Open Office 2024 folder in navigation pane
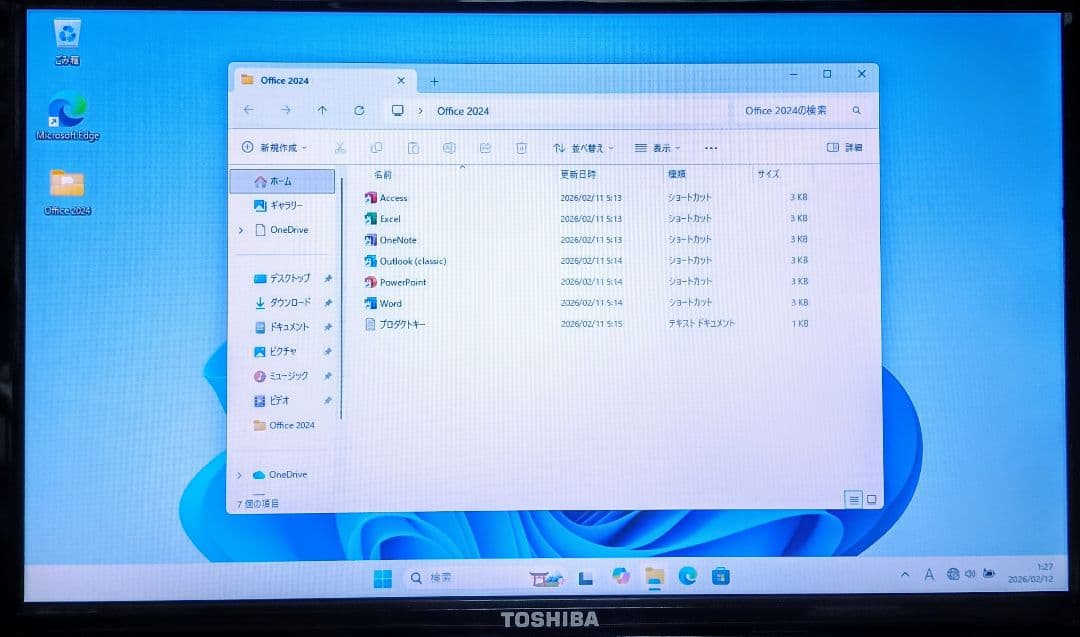The width and height of the screenshot is (1080, 637). (x=284, y=426)
